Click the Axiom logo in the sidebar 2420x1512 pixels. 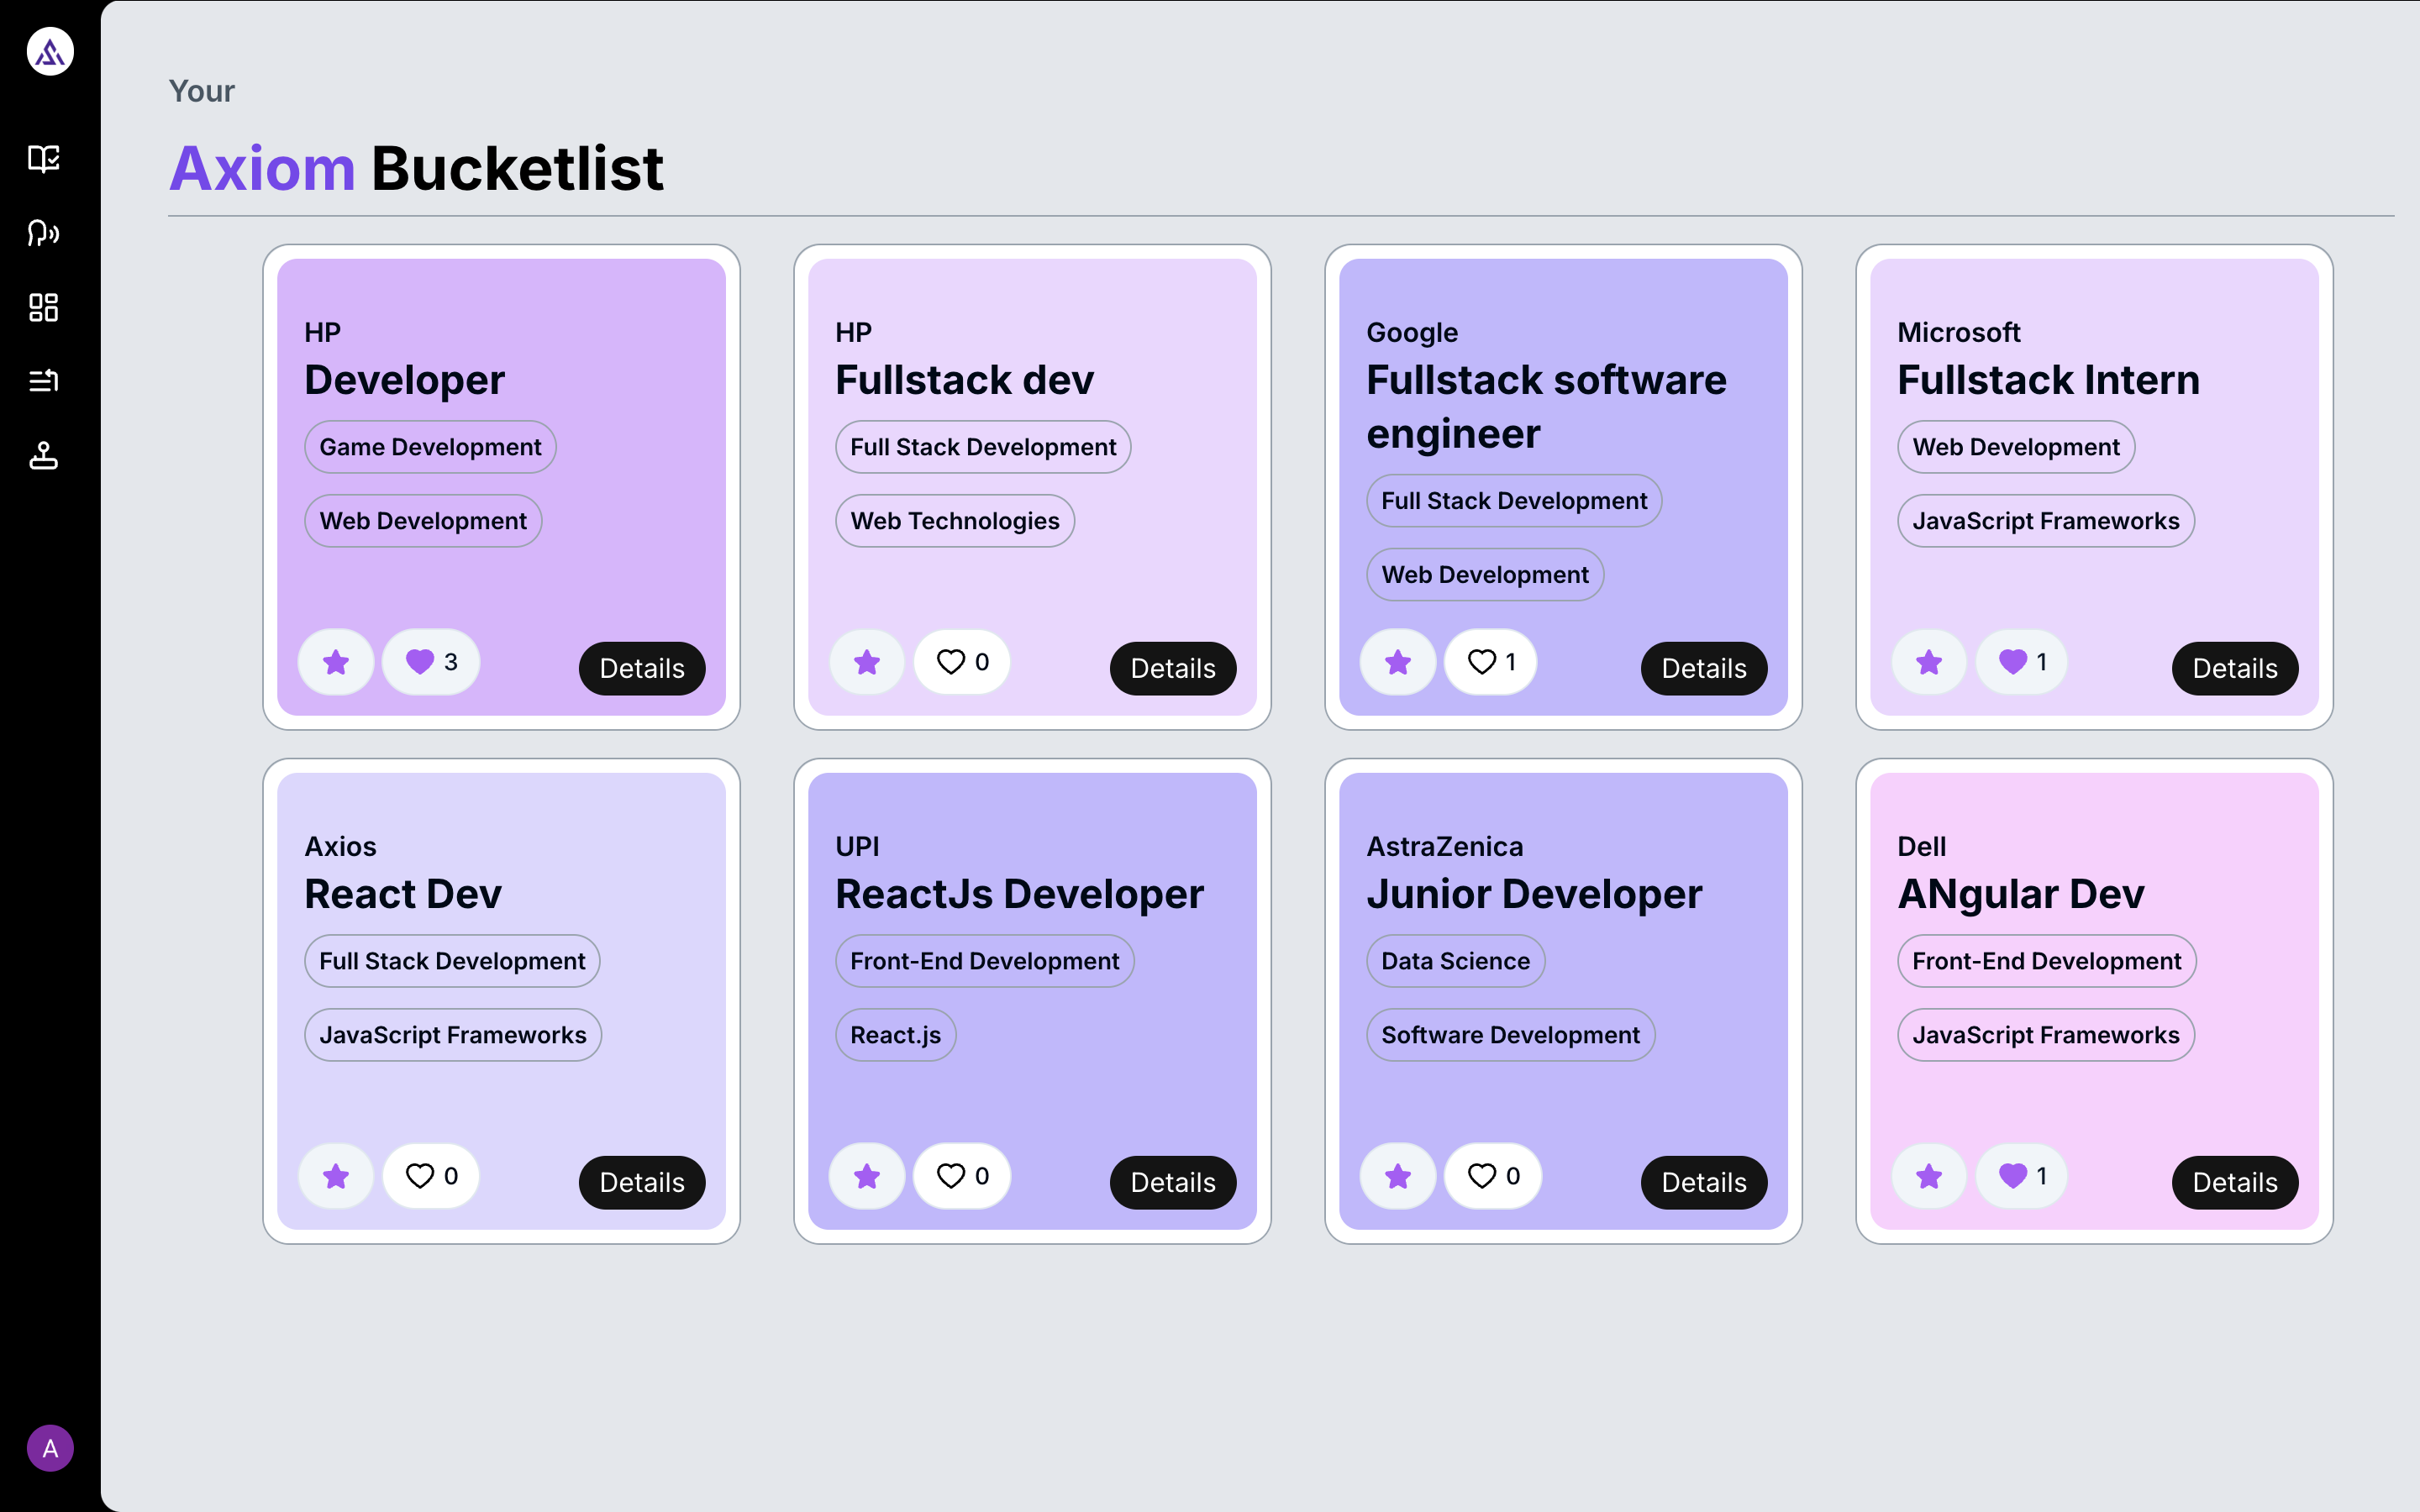50,51
